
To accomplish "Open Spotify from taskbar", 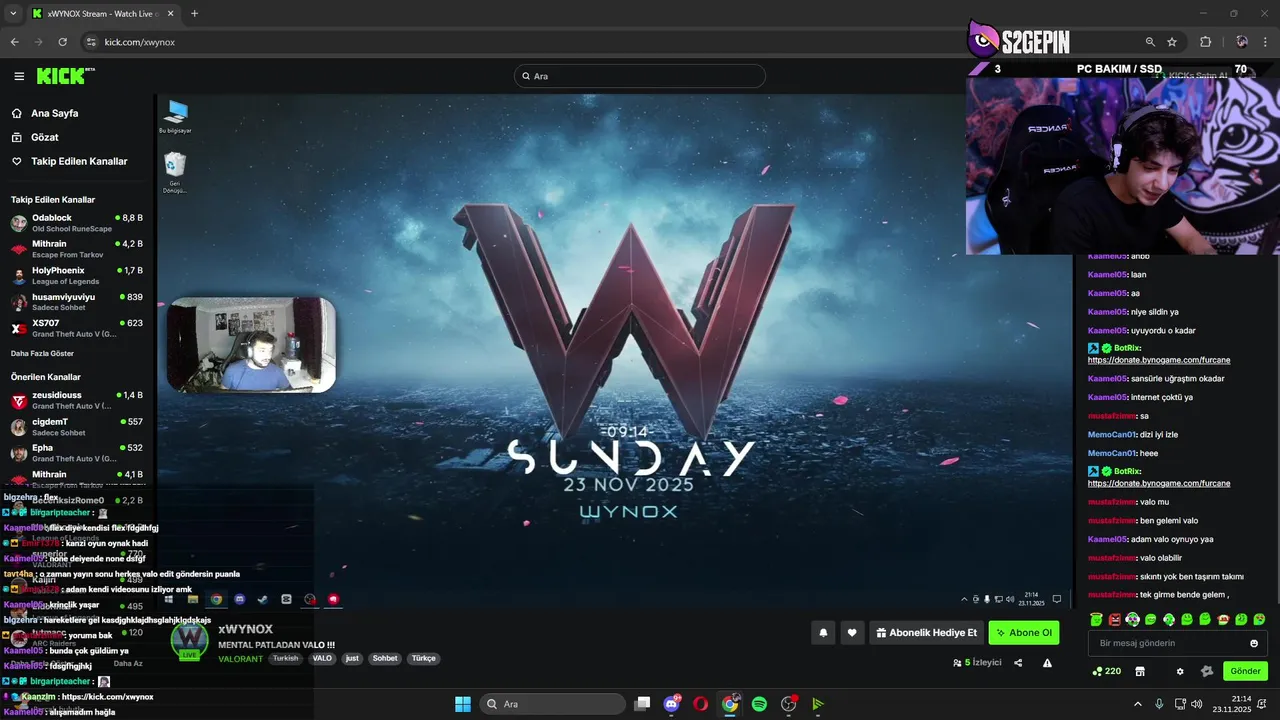I will [x=759, y=704].
